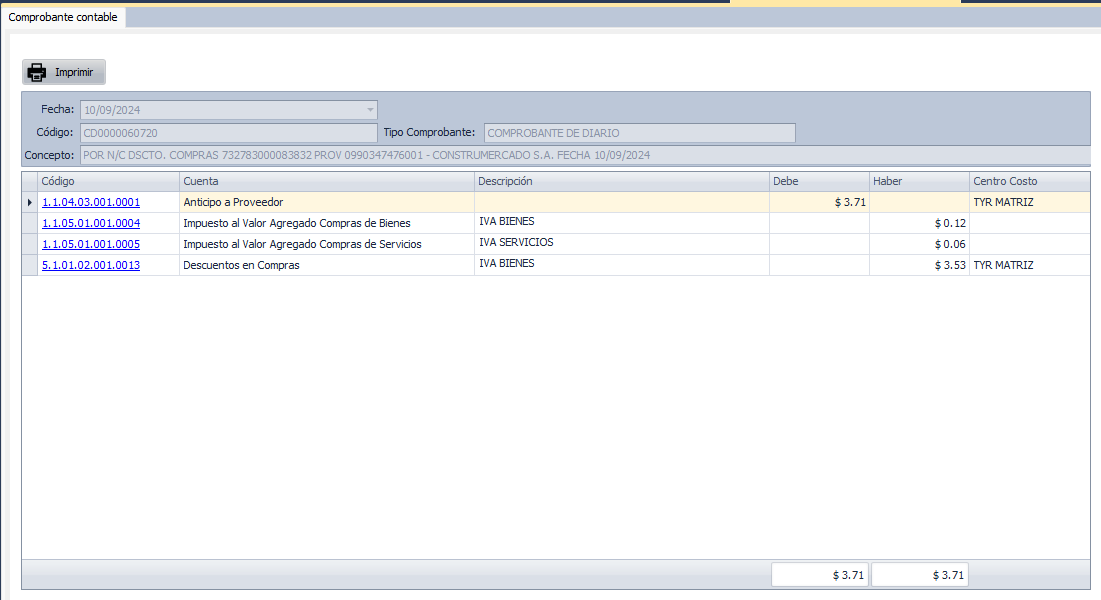The width and height of the screenshot is (1101, 600).
Task: Open account link 1.1.05.01.001.0005
Action: (x=91, y=244)
